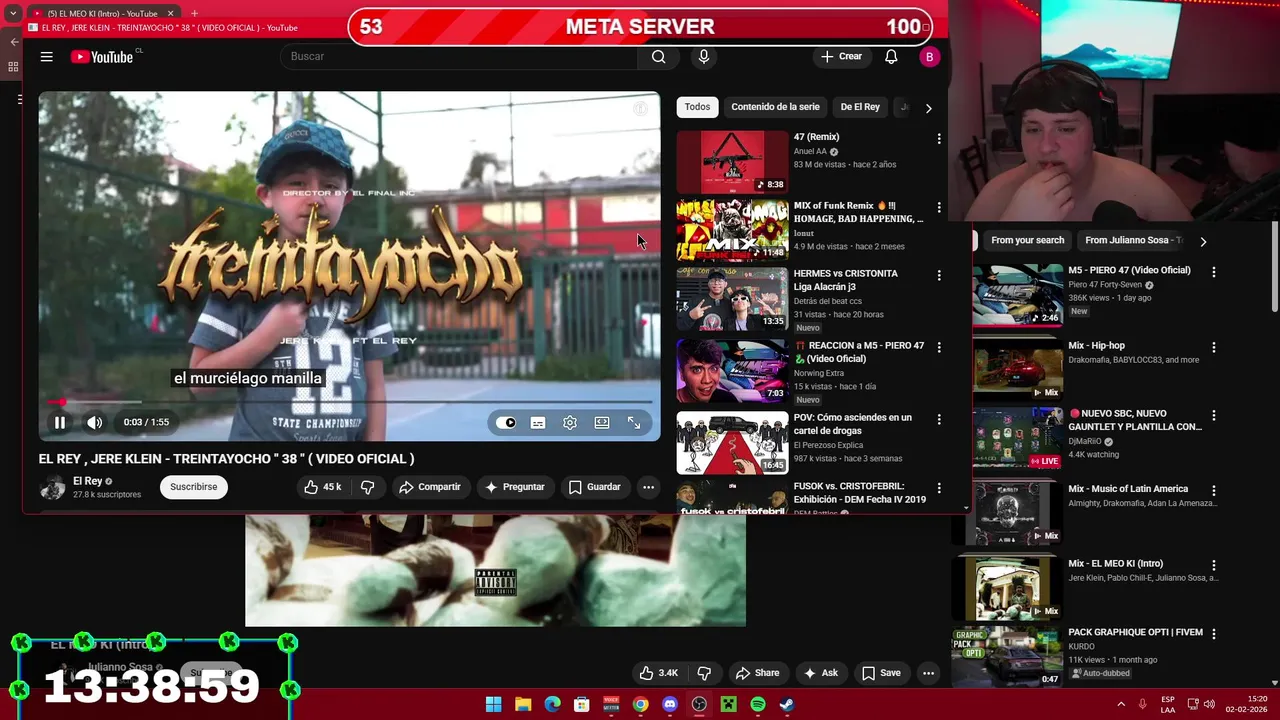Show more filter chips with the right arrow
This screenshot has width=1280, height=720.
coord(928,108)
